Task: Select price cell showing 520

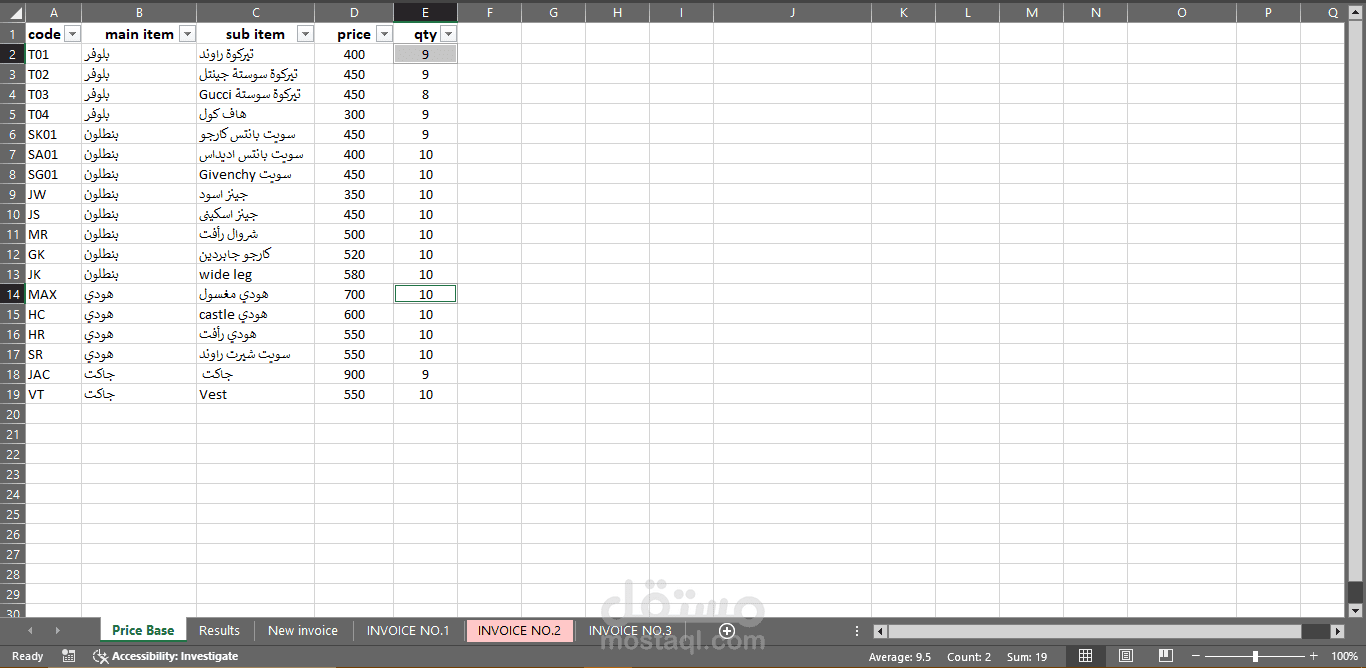Action: coord(354,254)
